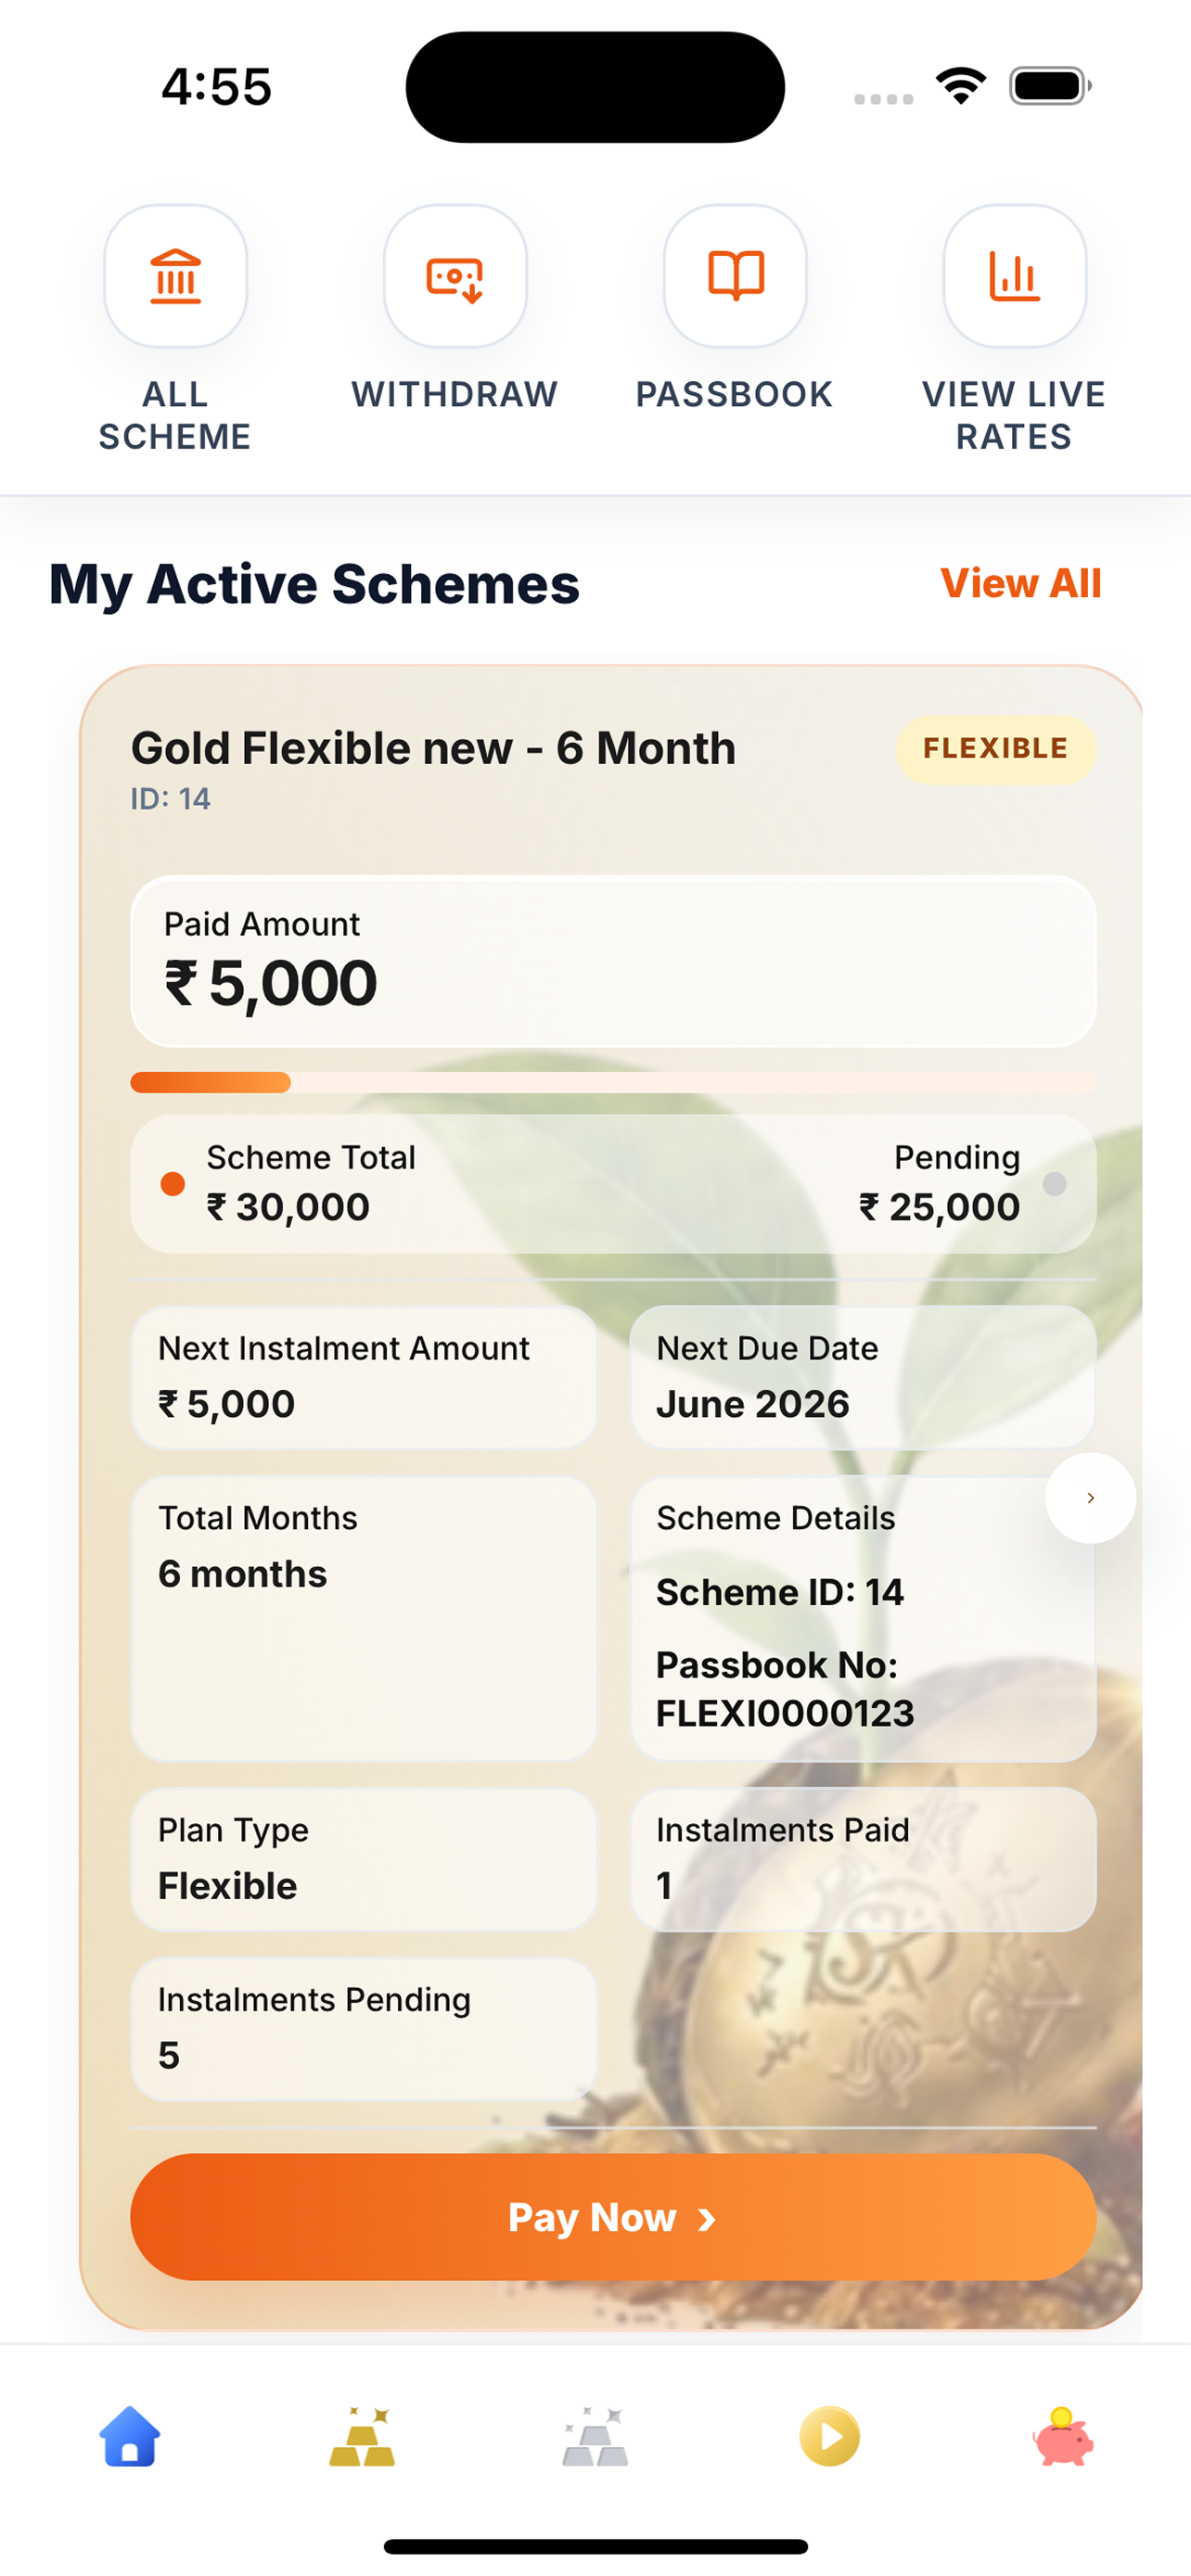
Task: Open View Live Rates chart icon
Action: (1014, 276)
